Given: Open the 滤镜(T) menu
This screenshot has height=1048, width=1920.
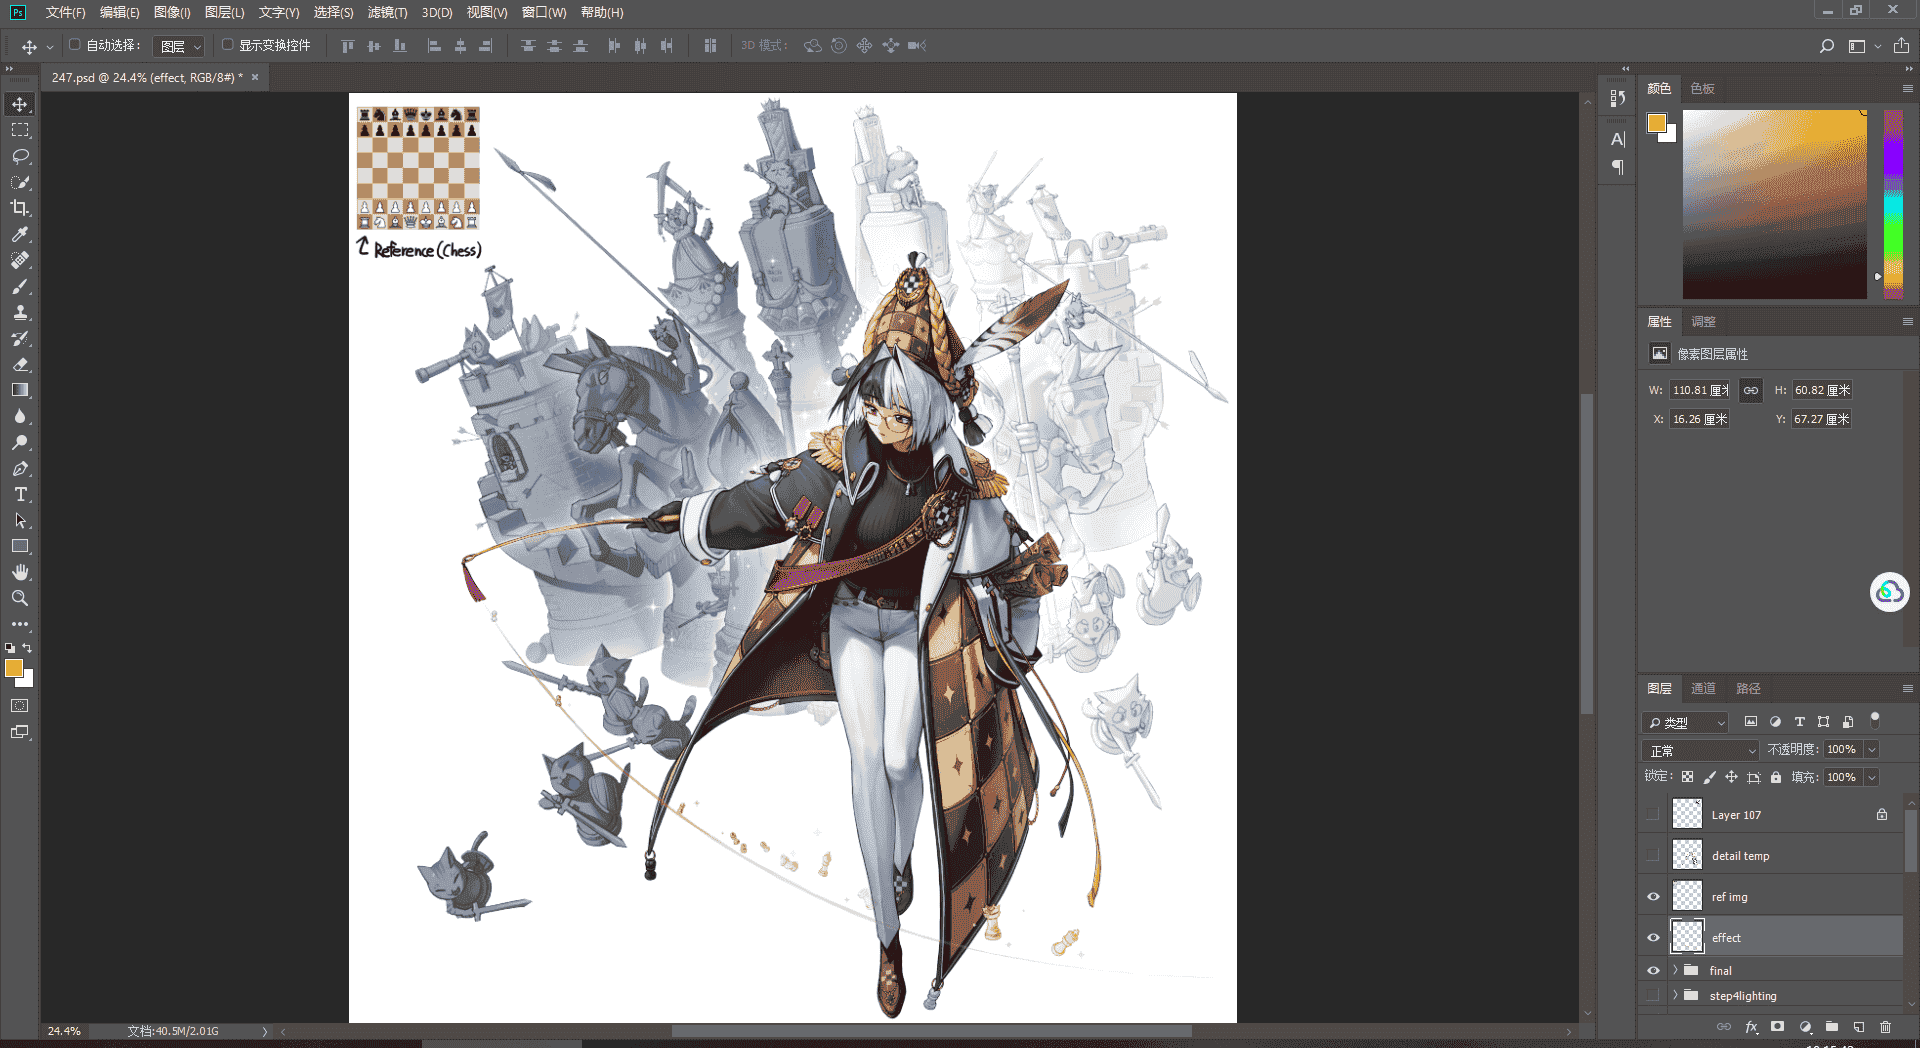Looking at the screenshot, I should (387, 13).
